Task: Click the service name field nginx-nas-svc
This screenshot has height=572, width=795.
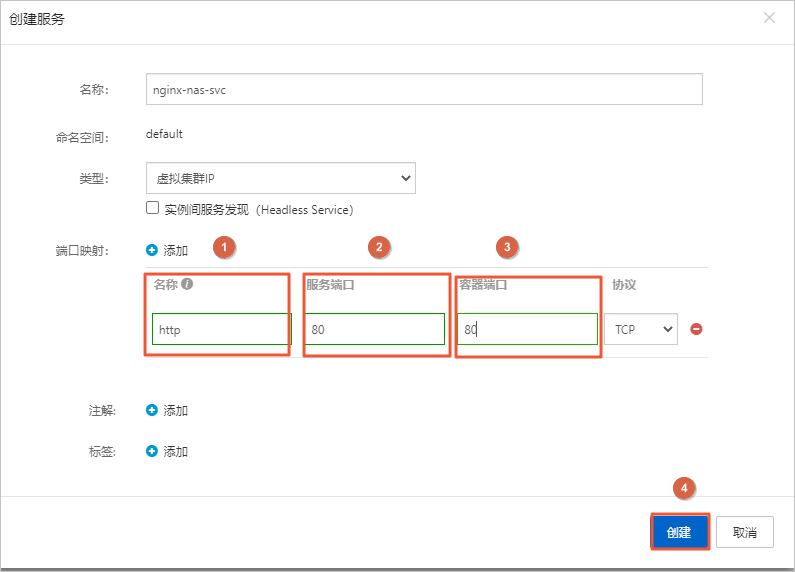Action: coord(424,89)
